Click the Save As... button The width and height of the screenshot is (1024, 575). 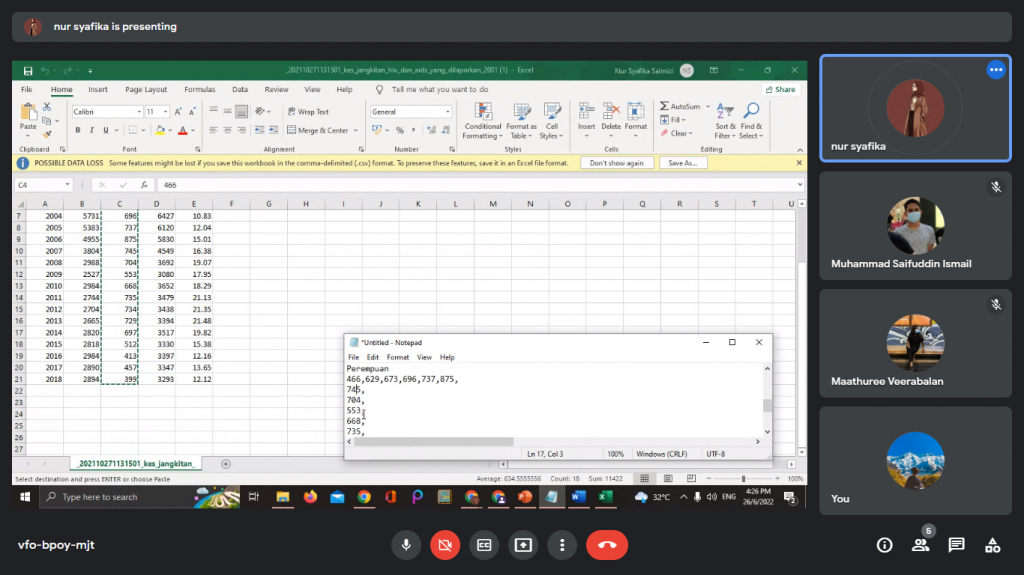coord(683,162)
